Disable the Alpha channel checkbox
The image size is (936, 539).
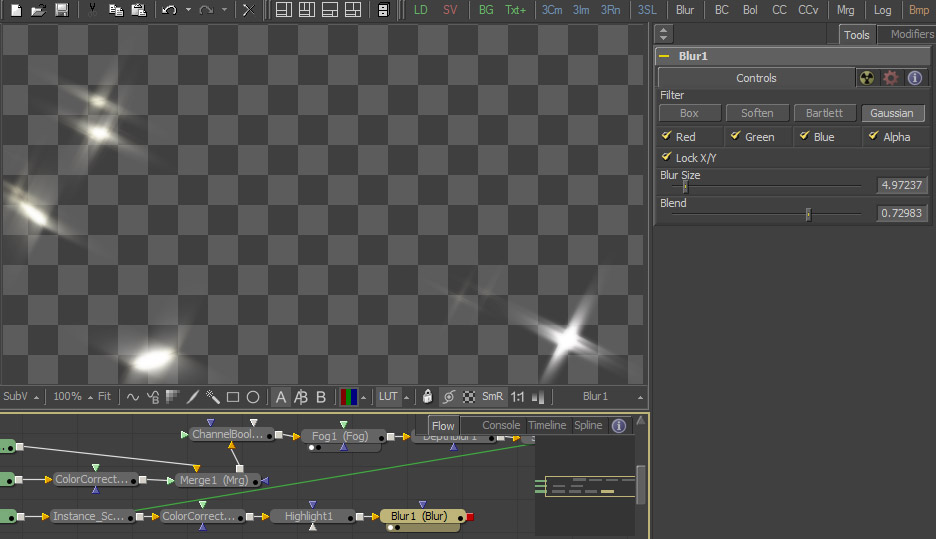874,136
